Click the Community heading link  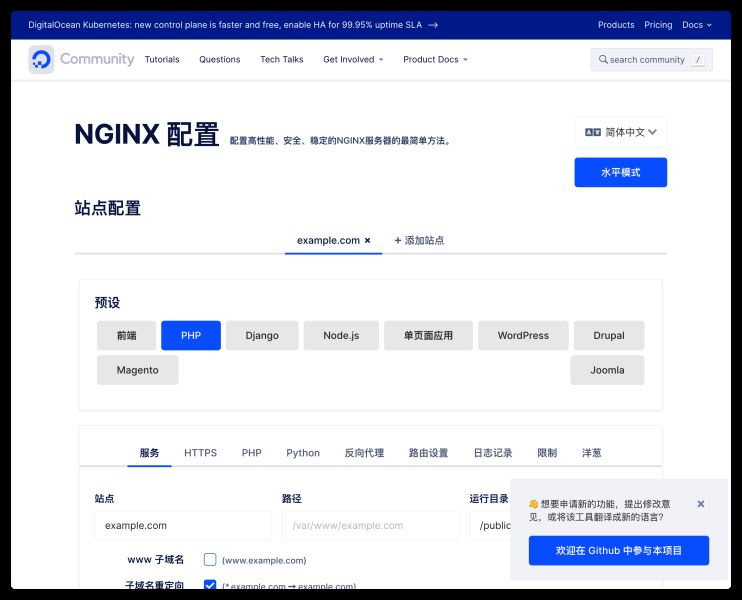(x=97, y=59)
